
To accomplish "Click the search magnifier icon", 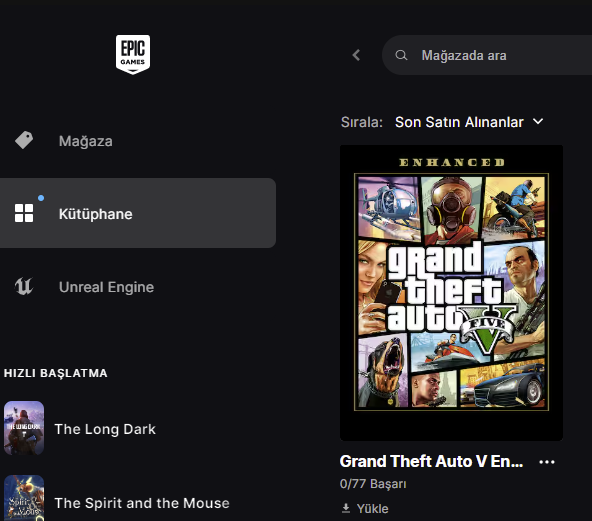I will pyautogui.click(x=401, y=55).
